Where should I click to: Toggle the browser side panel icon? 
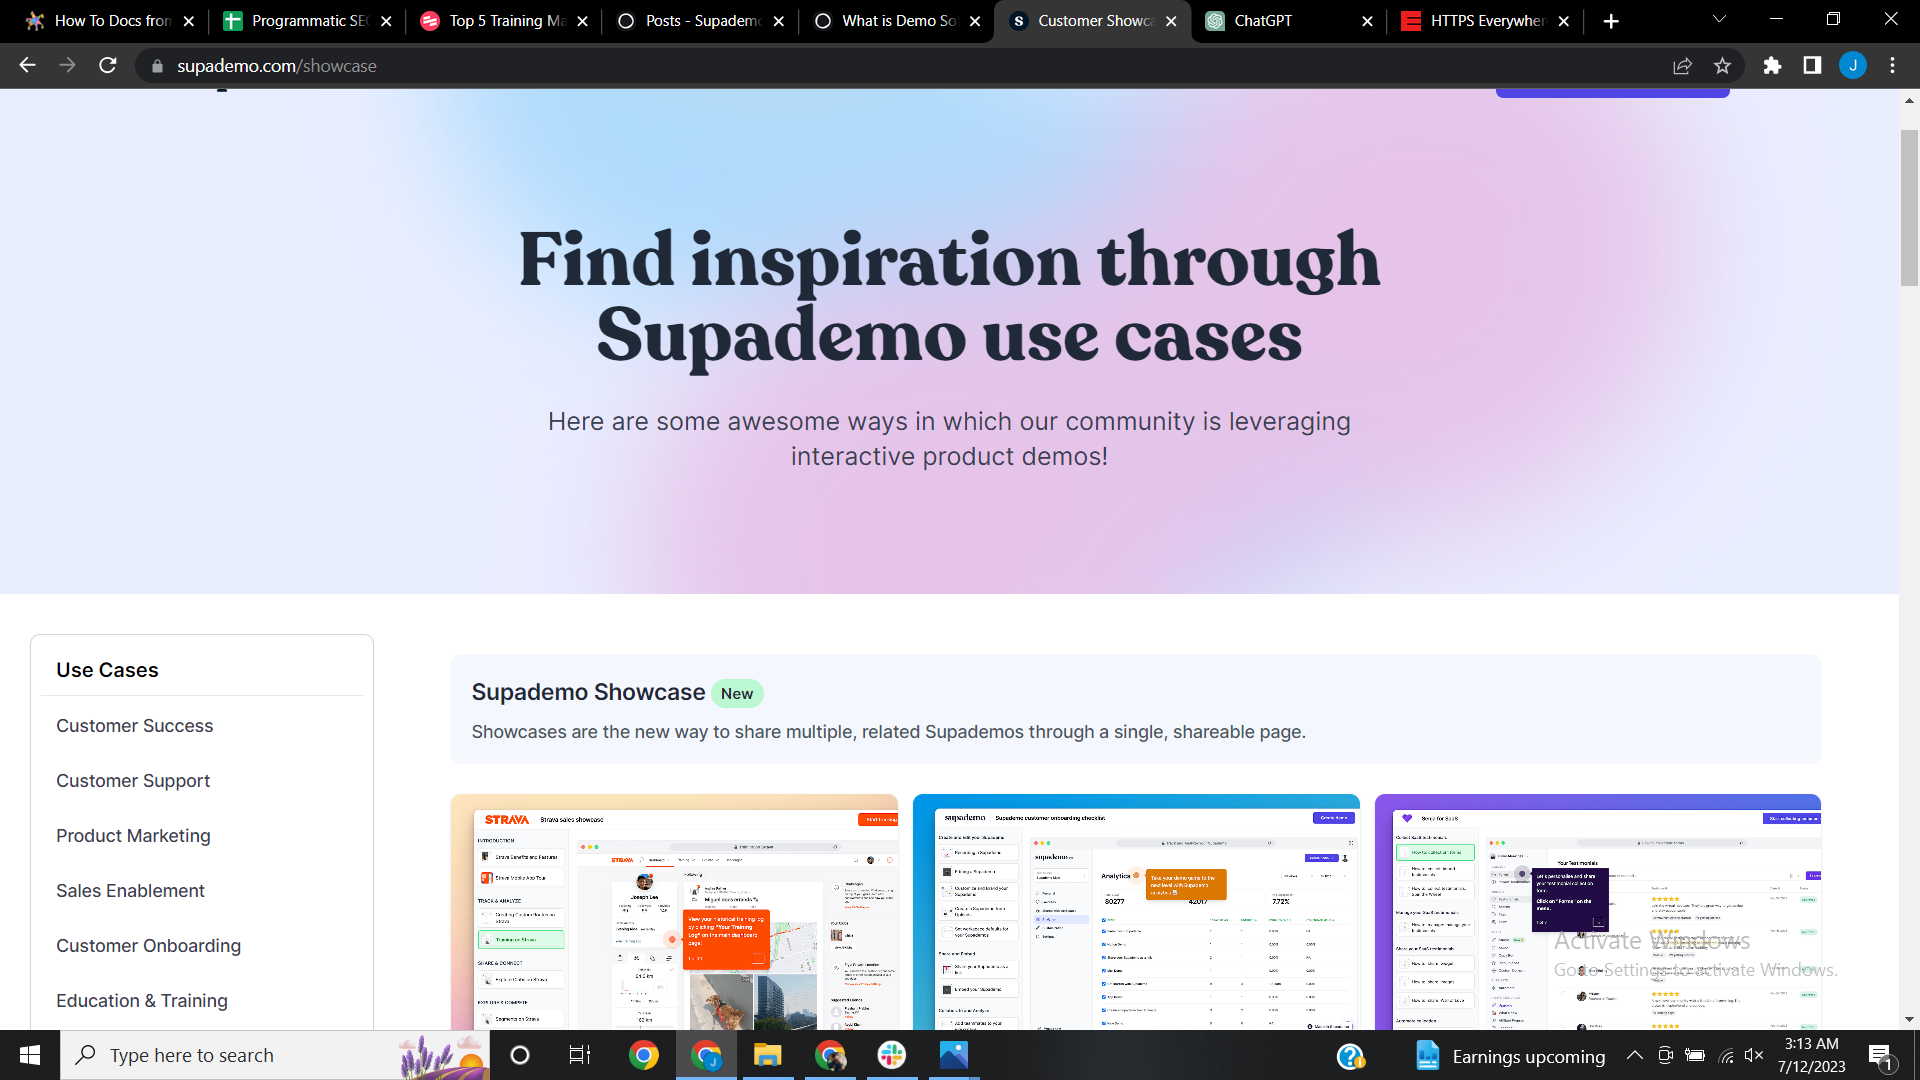pyautogui.click(x=1812, y=66)
